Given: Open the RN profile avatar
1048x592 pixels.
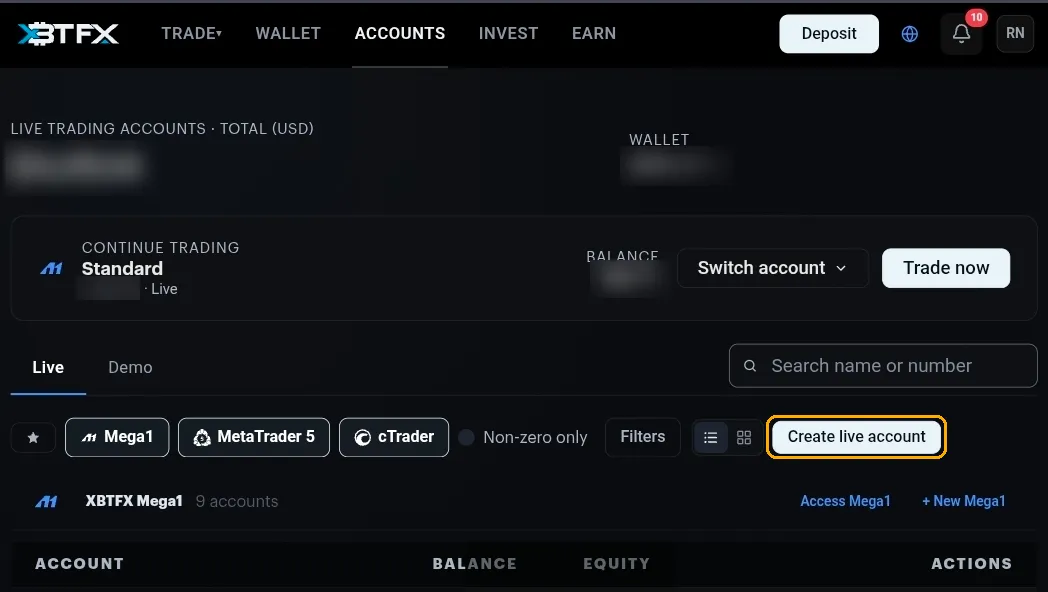Looking at the screenshot, I should click(x=1015, y=33).
